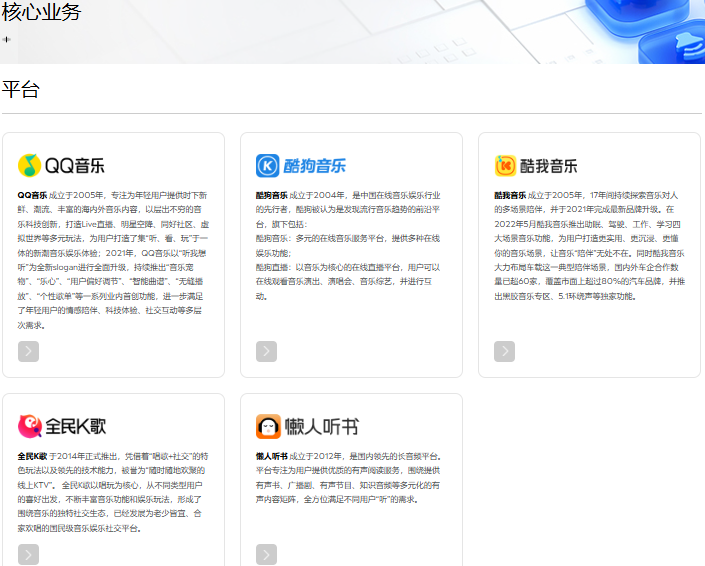Click the 懒人听书 orange logo icon

click(x=268, y=426)
